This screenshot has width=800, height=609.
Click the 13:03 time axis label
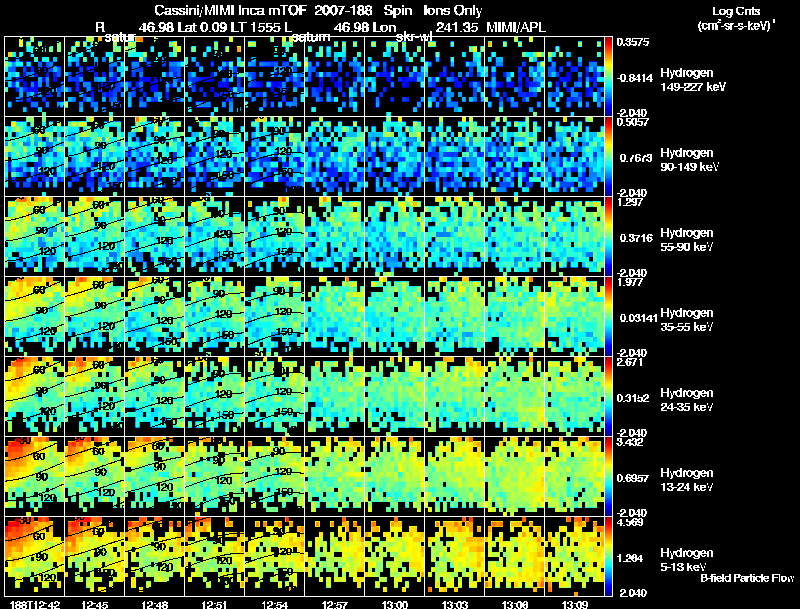(455, 604)
